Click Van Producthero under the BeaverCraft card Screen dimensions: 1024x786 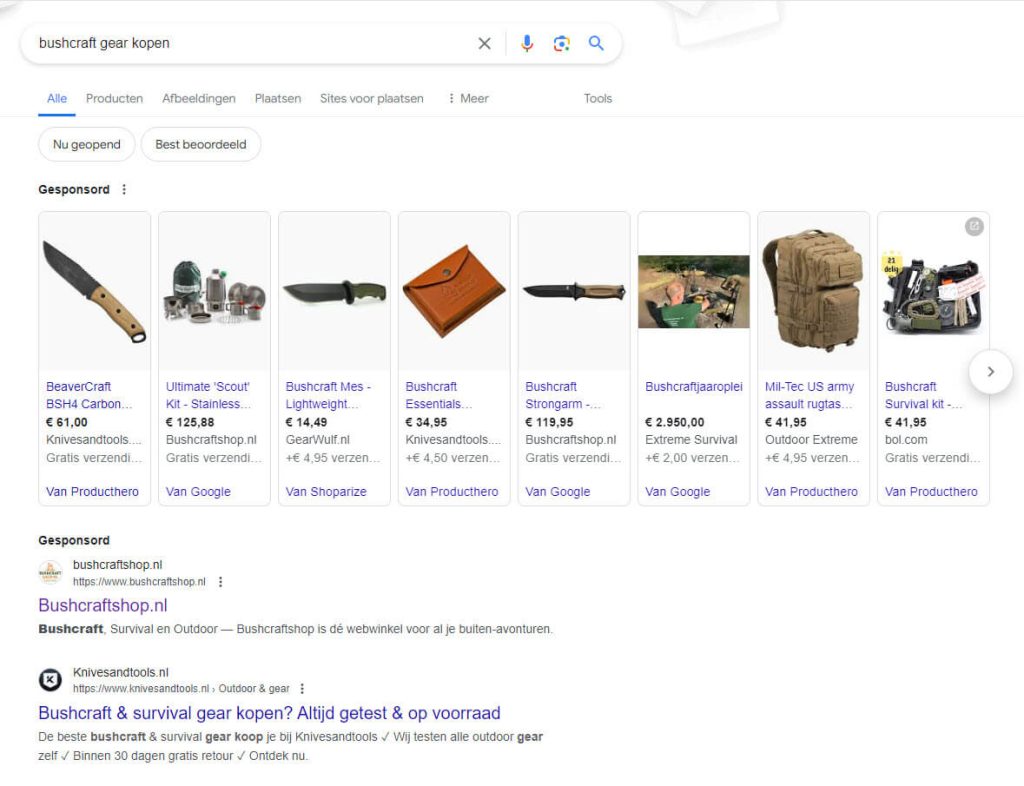(x=92, y=492)
